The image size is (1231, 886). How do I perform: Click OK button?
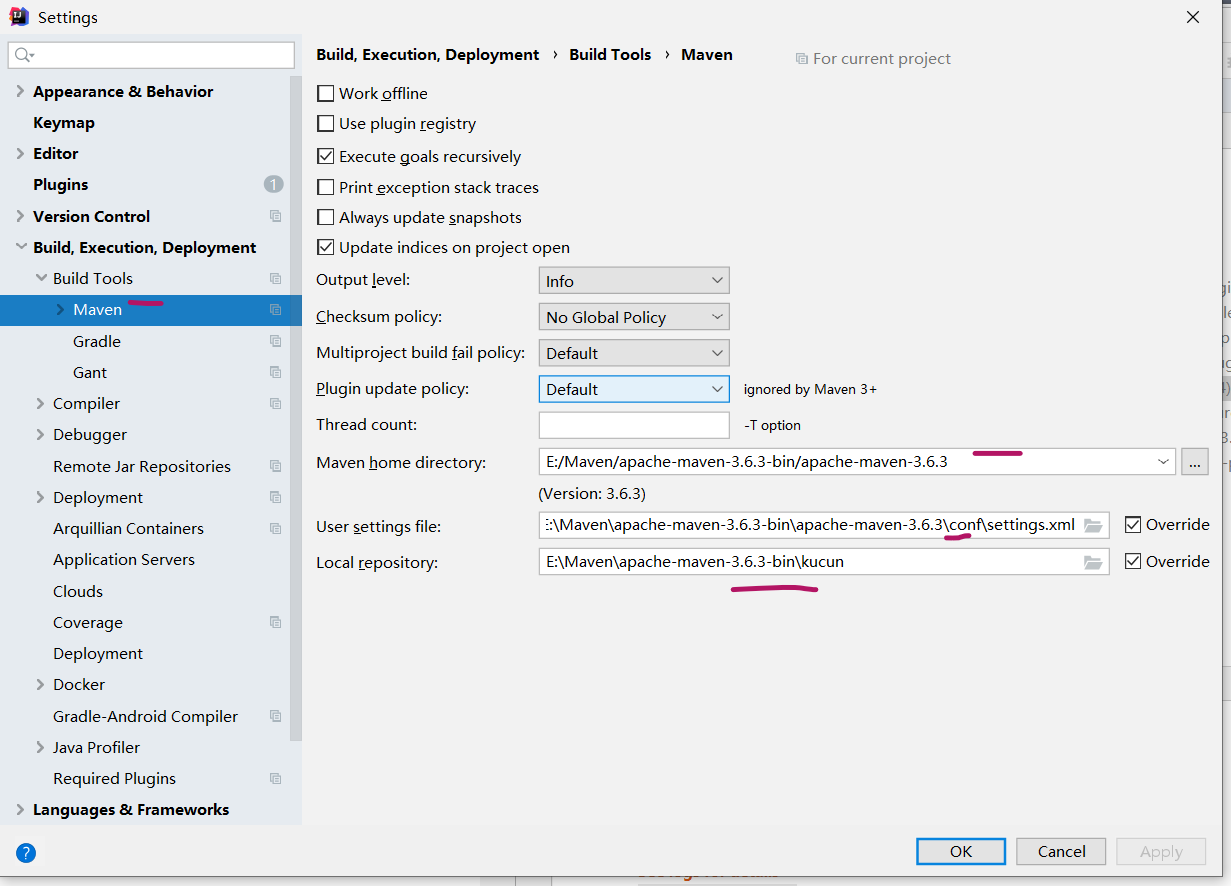pos(961,851)
